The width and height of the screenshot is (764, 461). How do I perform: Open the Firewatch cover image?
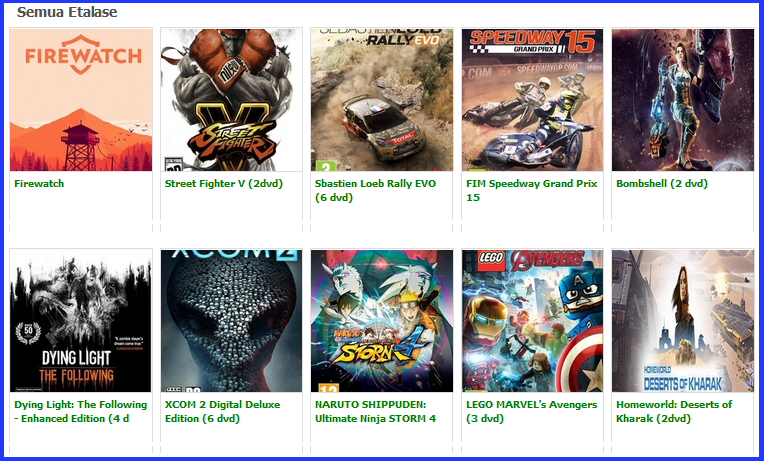(x=81, y=100)
